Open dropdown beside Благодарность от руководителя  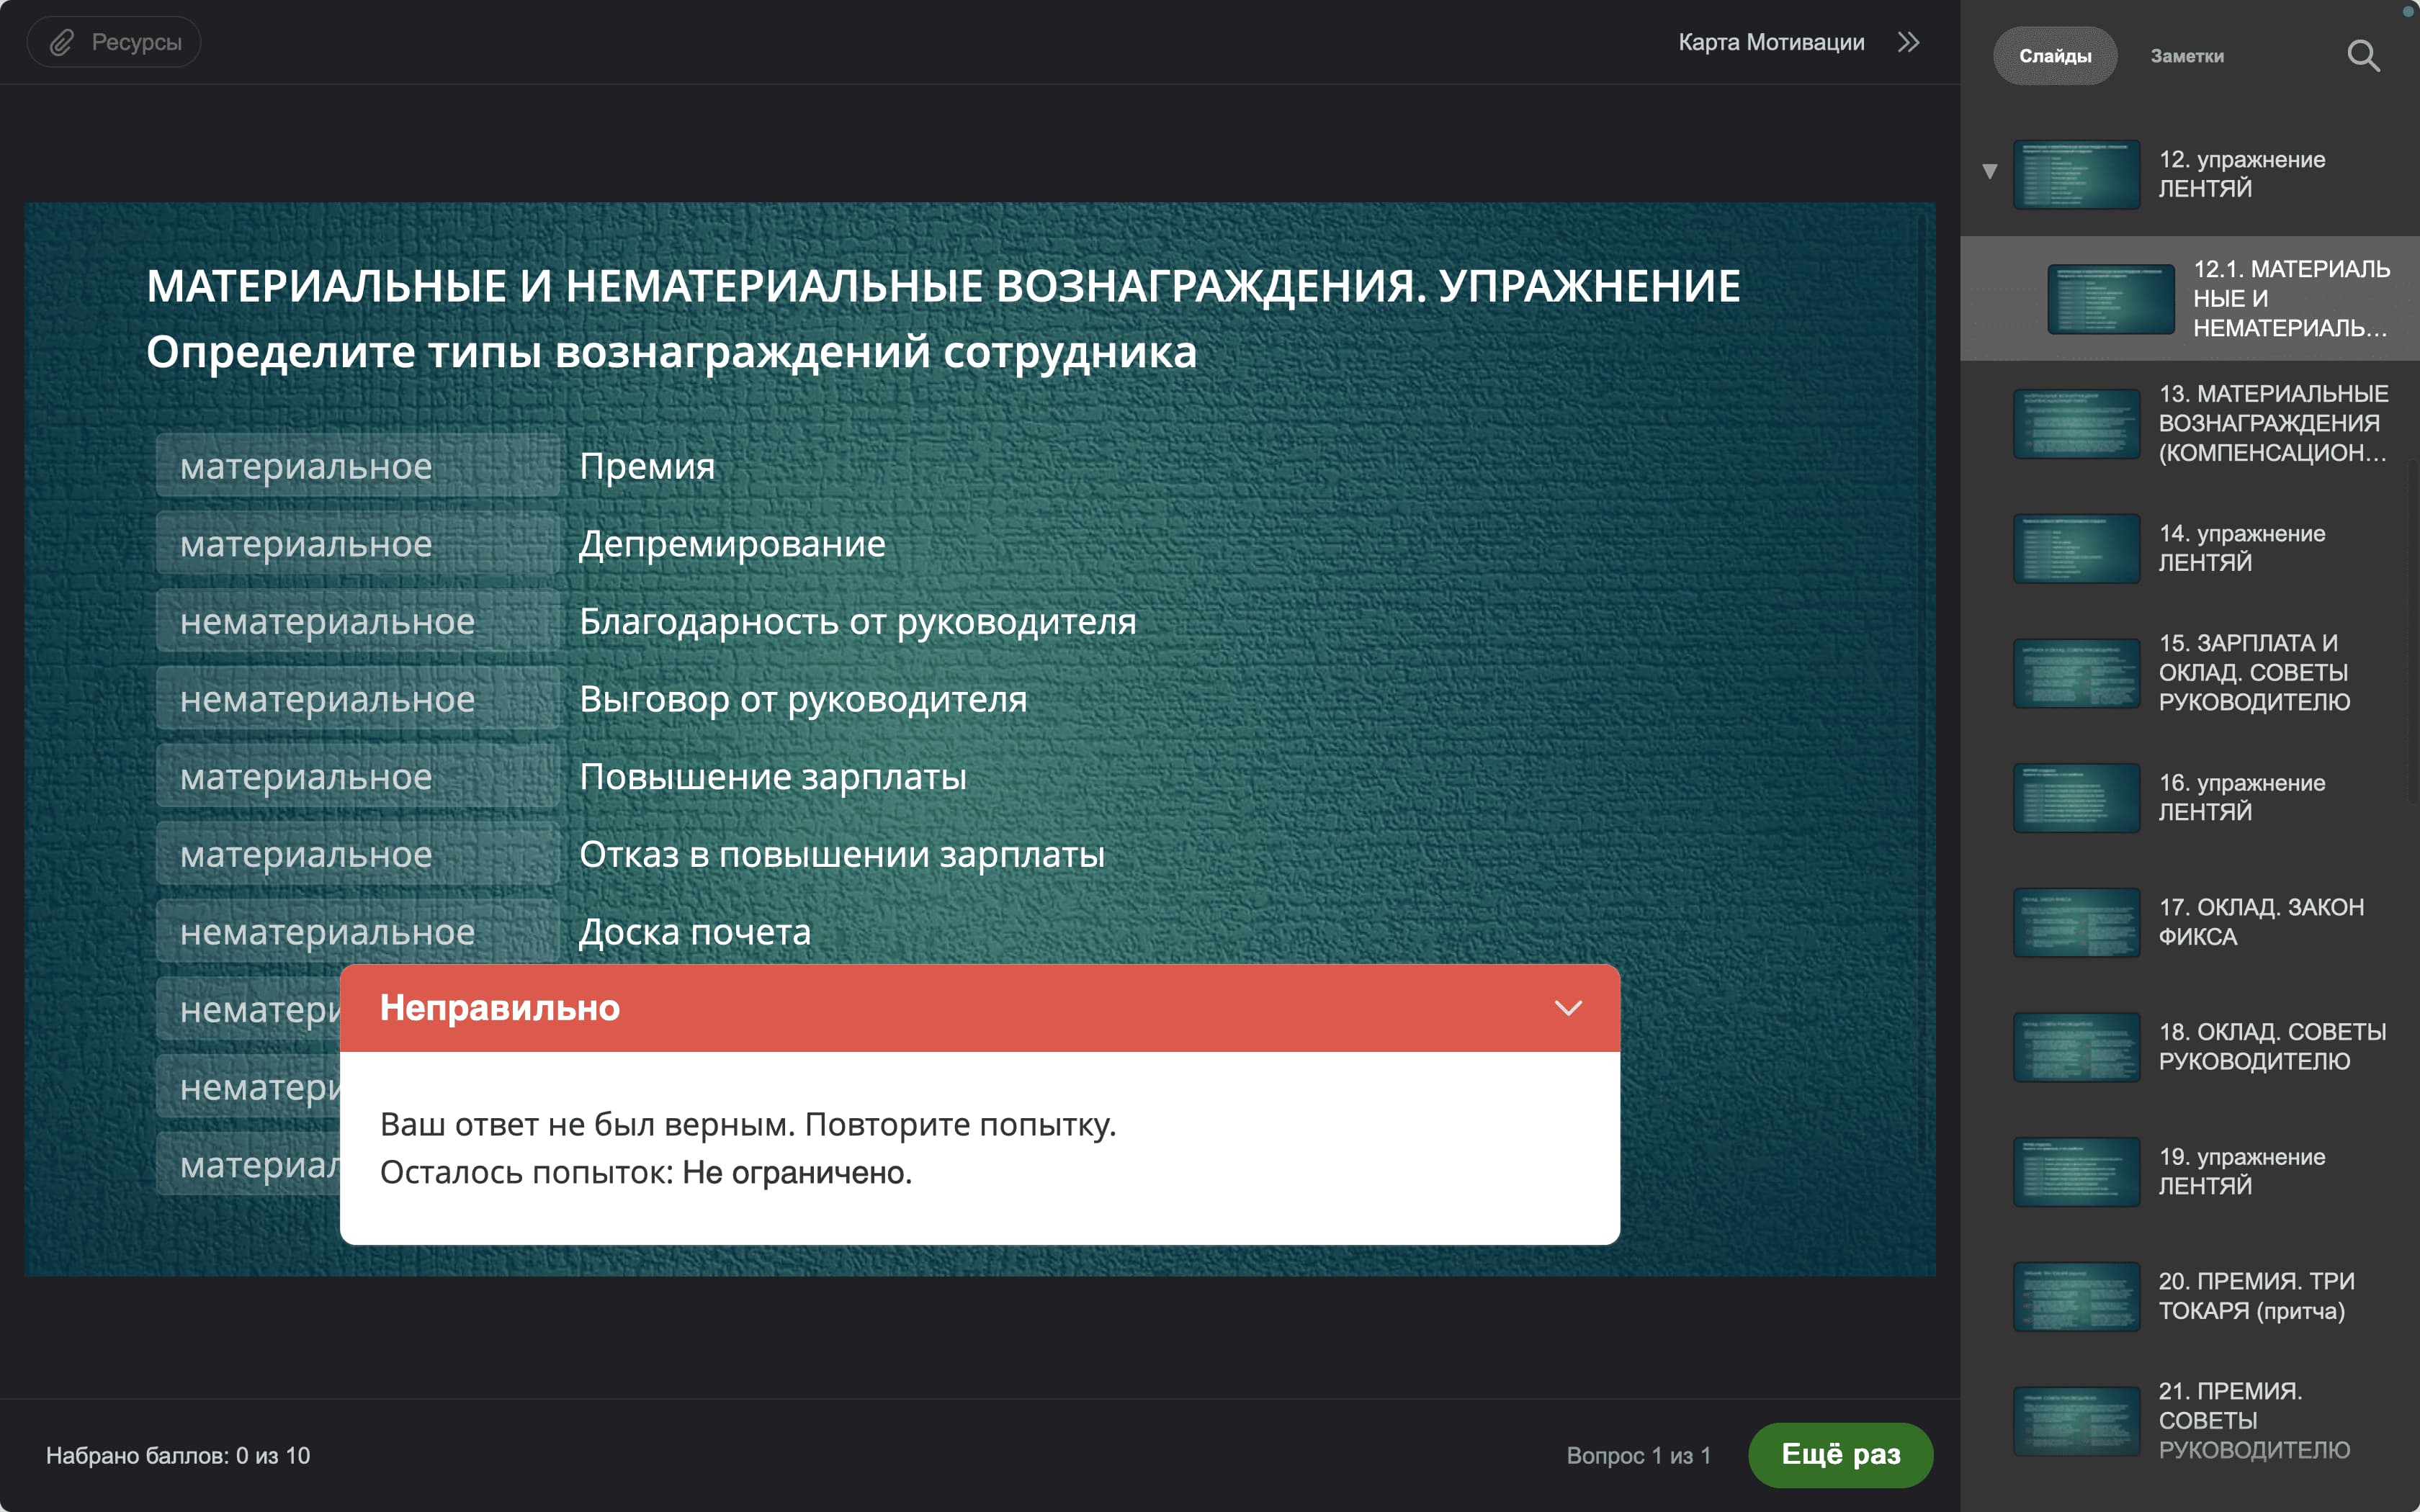[358, 621]
